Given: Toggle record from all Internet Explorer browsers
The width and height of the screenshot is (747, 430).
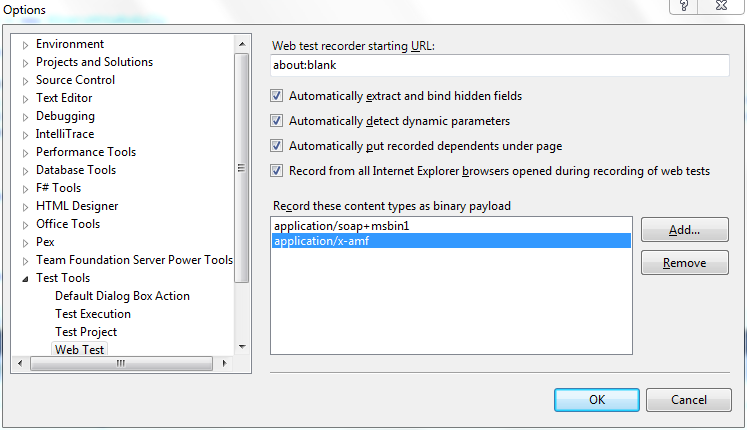Looking at the screenshot, I should (276, 170).
